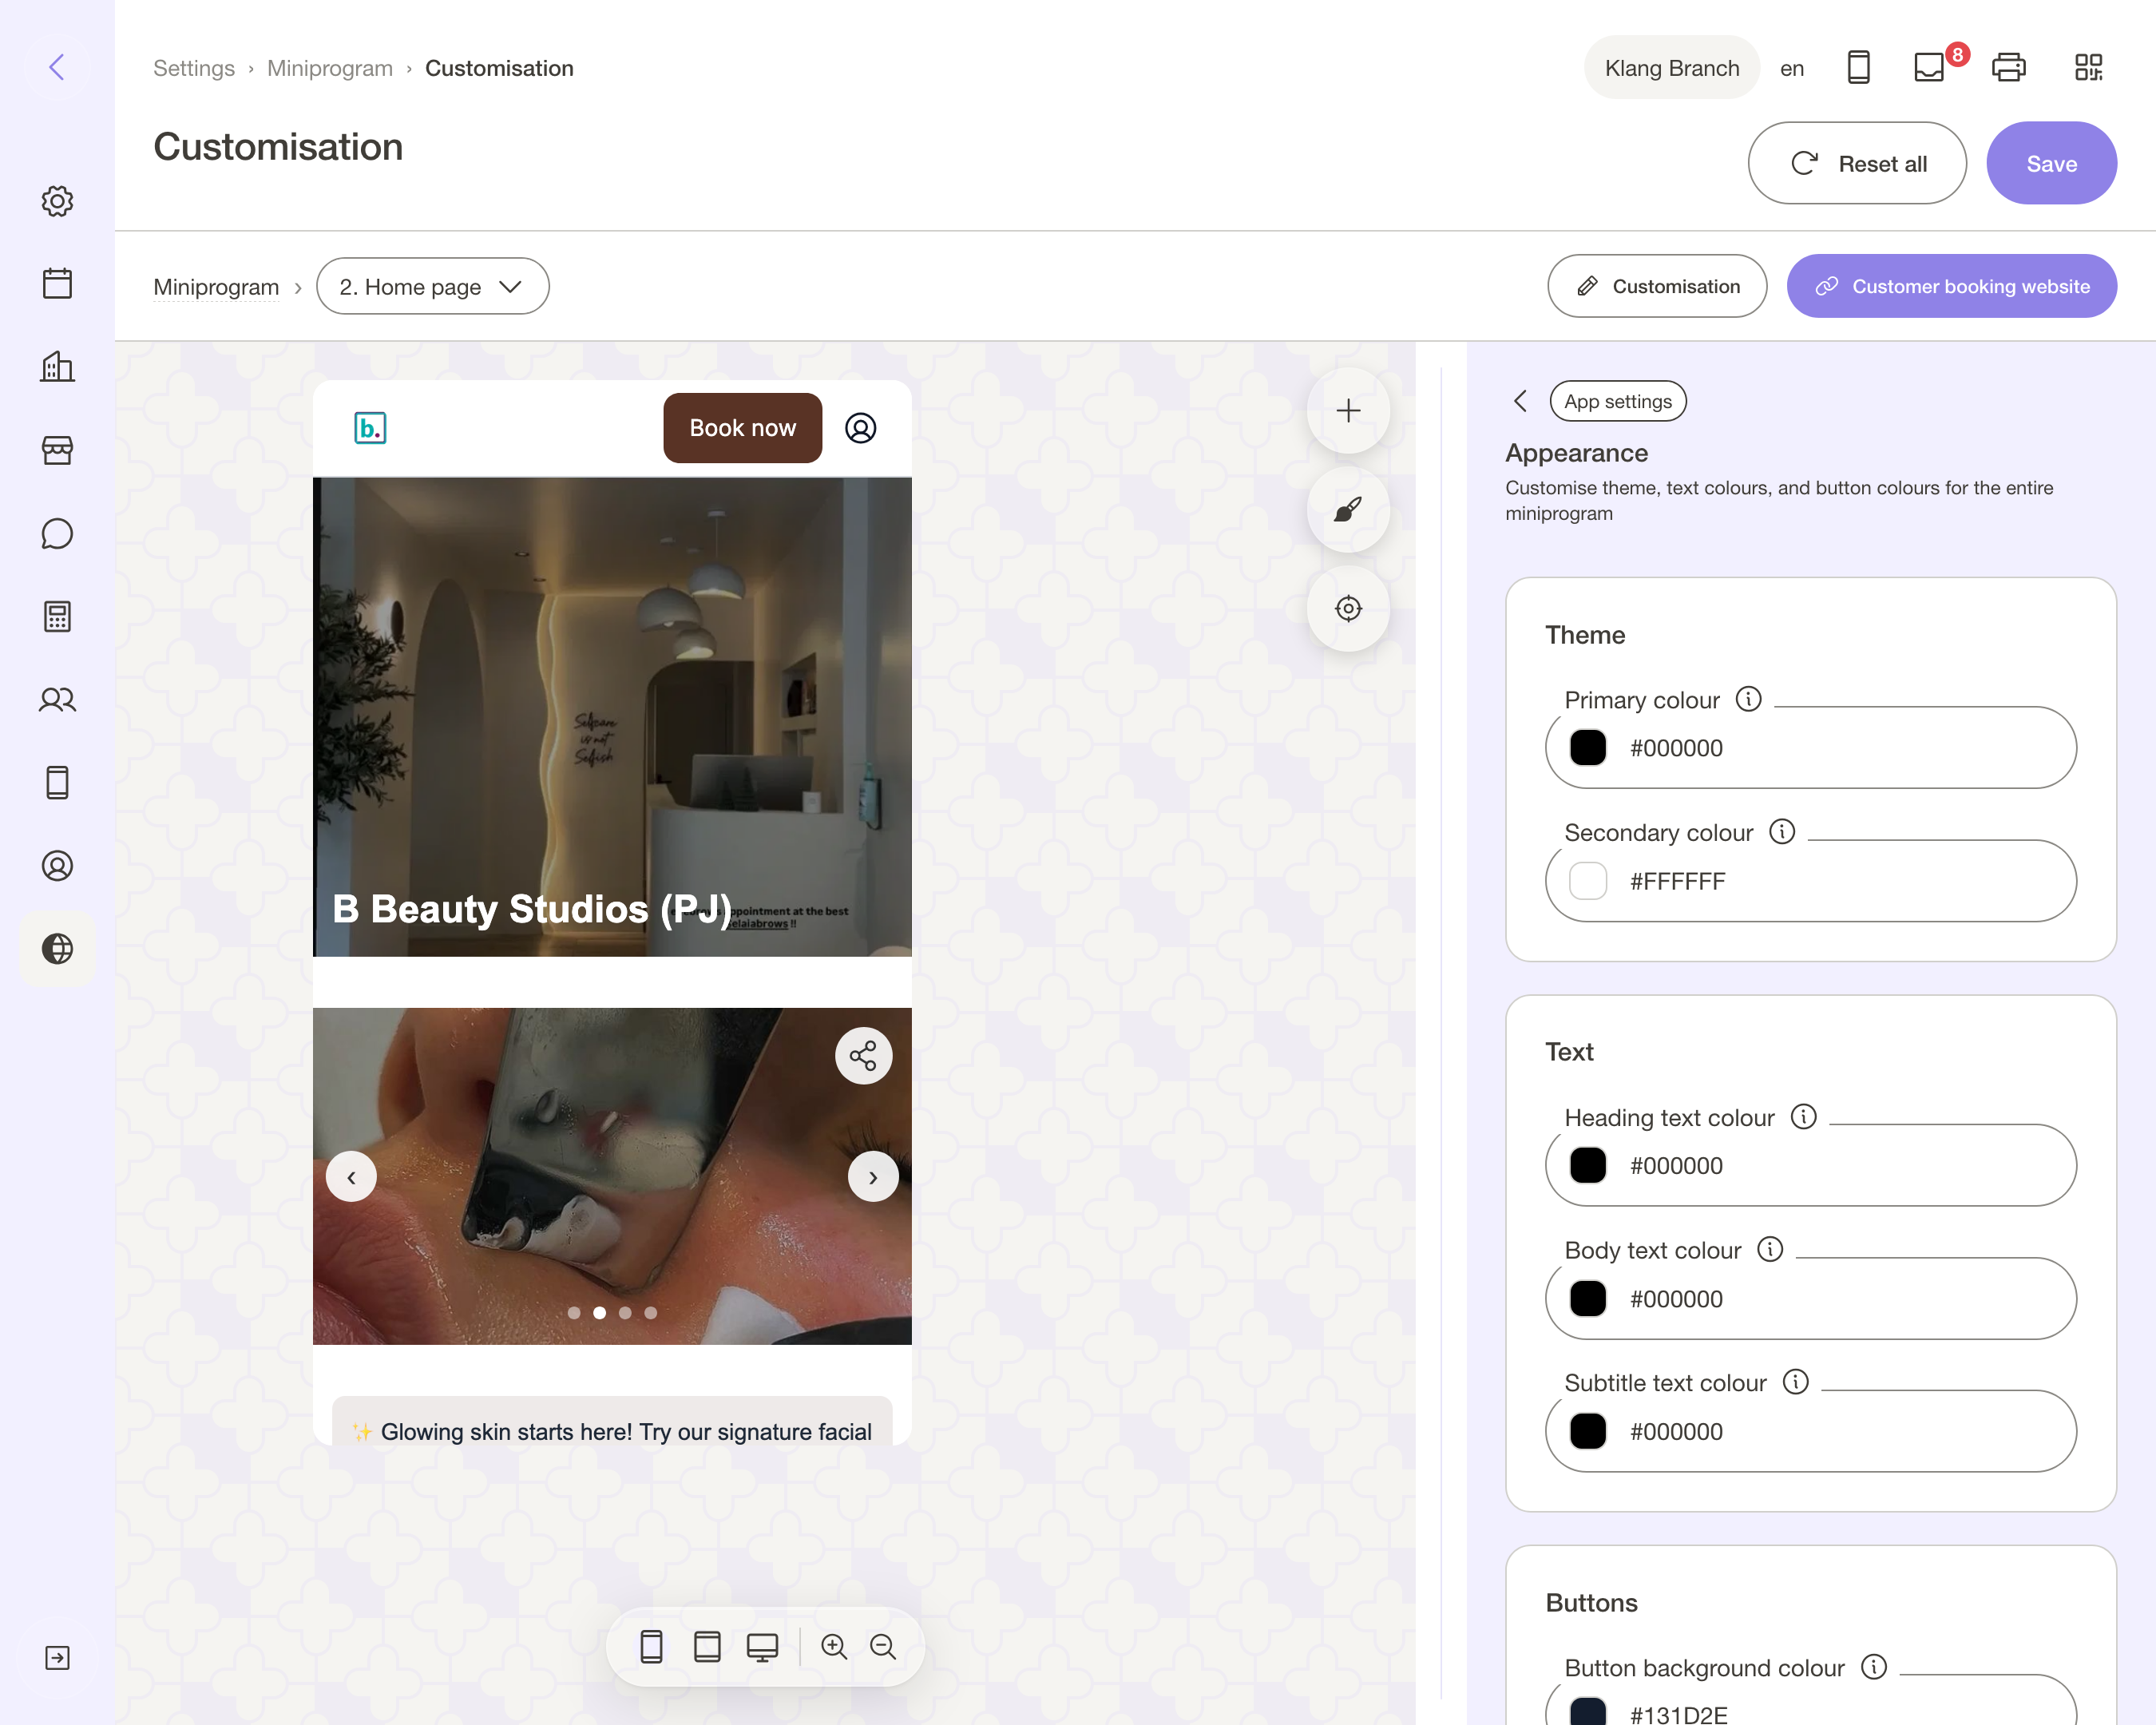The width and height of the screenshot is (2156, 1725).
Task: Click the Save button
Action: (x=2051, y=163)
